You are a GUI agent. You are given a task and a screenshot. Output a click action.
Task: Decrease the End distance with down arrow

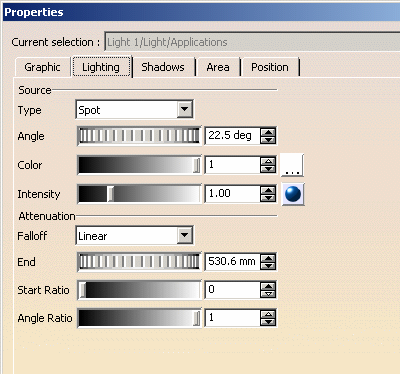click(x=268, y=266)
